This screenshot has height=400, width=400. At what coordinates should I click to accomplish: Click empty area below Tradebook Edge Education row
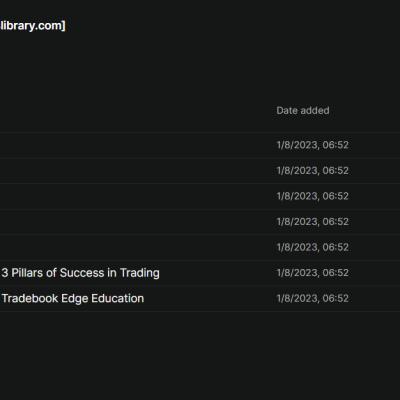click(200, 353)
